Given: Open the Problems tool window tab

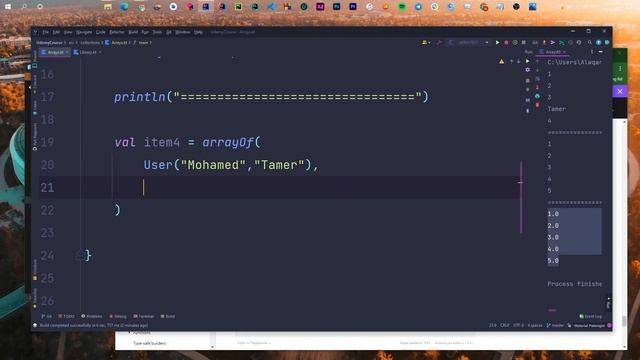Looking at the screenshot, I should point(92,316).
